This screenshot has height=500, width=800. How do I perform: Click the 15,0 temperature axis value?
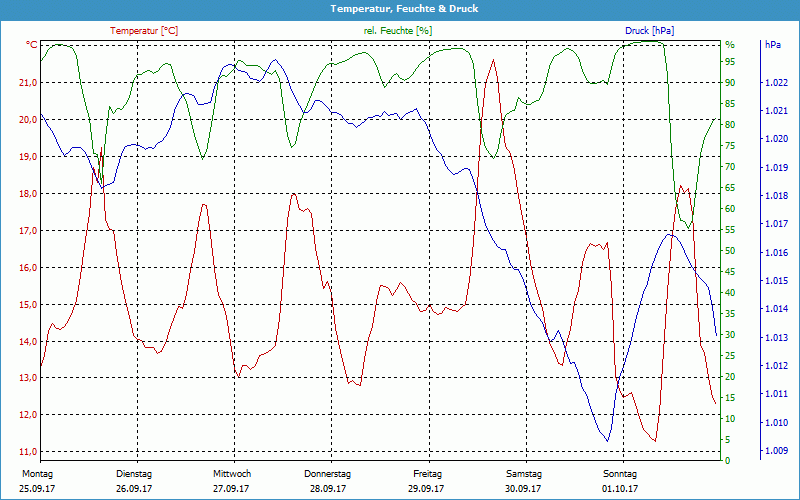[29, 305]
